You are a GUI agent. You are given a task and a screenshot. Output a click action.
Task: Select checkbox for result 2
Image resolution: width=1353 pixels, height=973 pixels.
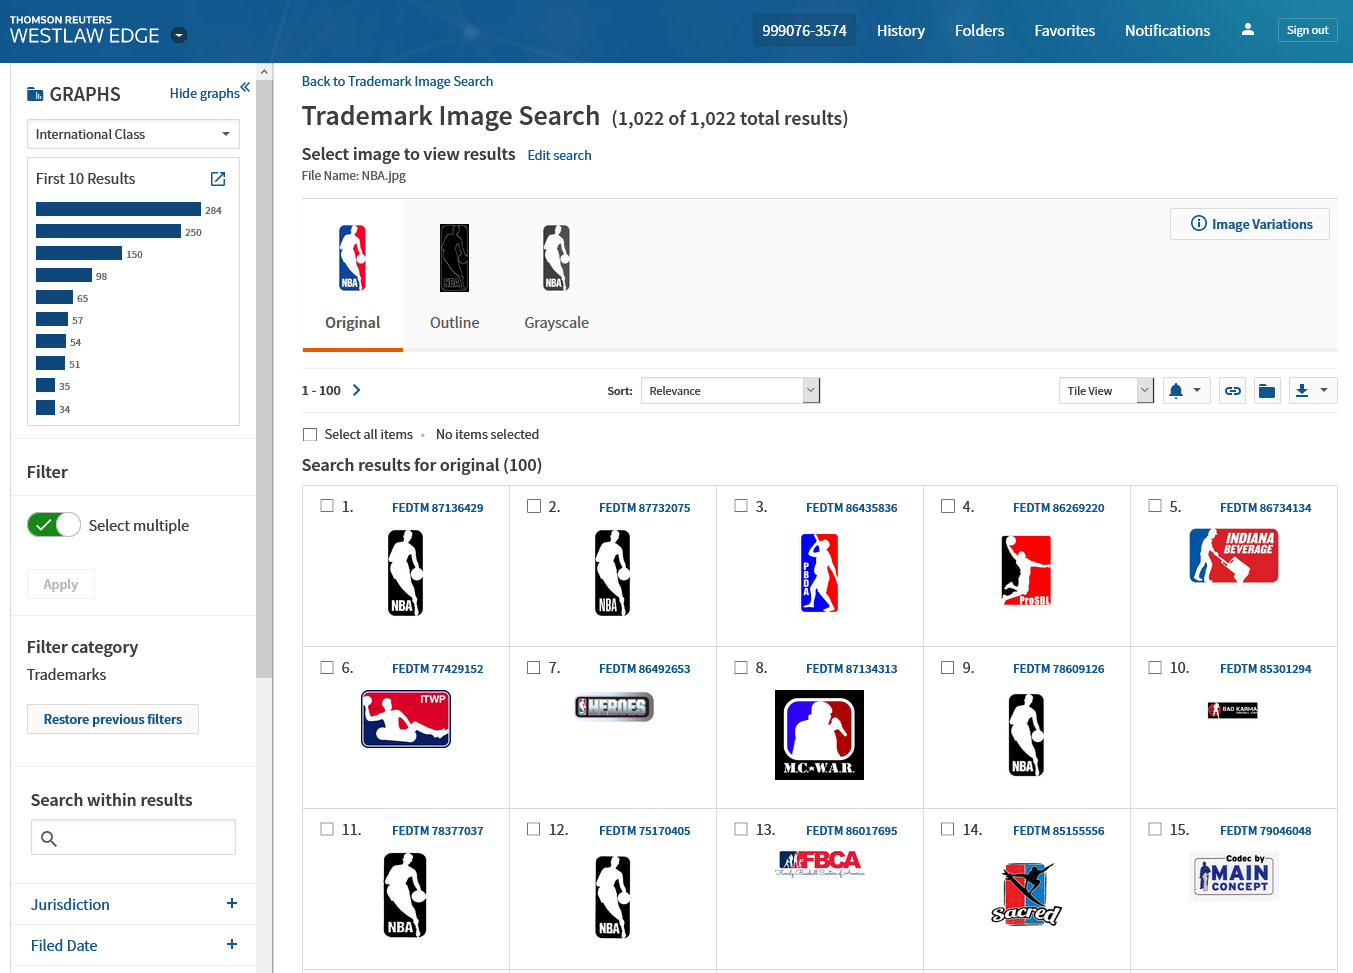tap(534, 506)
